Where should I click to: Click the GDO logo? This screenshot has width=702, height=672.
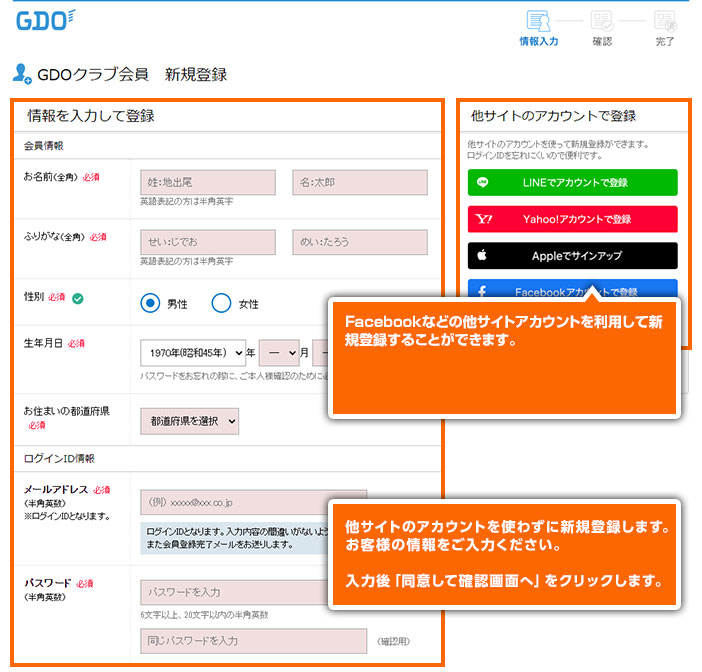point(45,21)
